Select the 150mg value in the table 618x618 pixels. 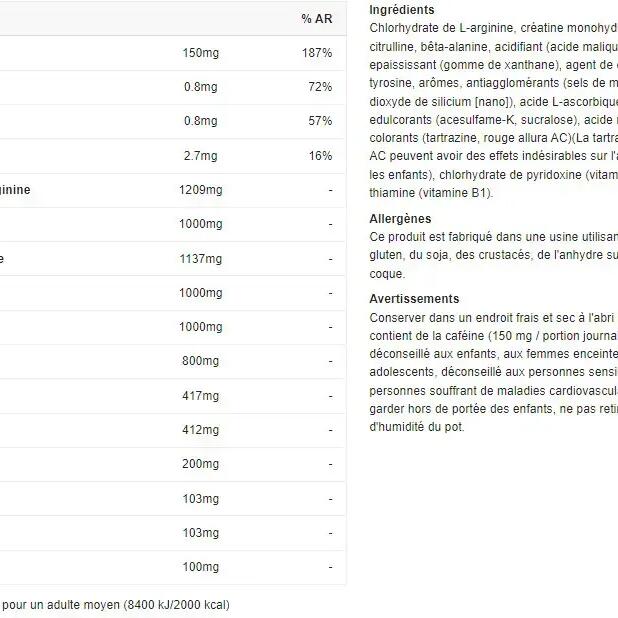click(x=200, y=52)
